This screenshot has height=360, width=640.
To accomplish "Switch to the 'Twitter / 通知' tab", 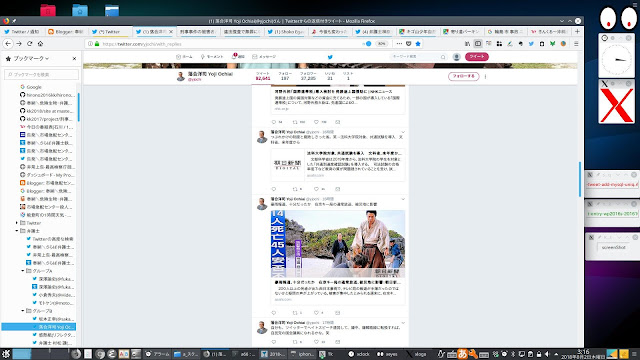I will (x=22, y=31).
